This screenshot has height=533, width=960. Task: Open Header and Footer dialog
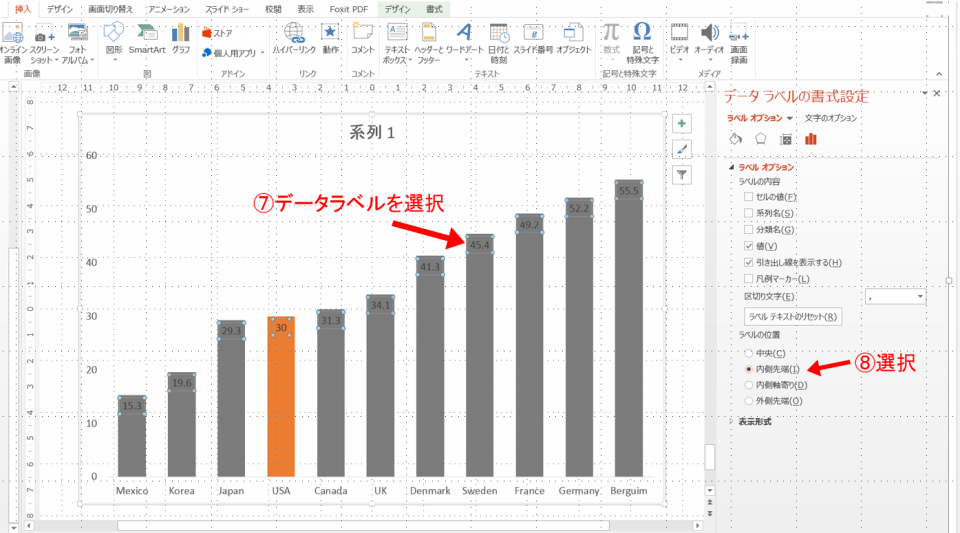429,43
